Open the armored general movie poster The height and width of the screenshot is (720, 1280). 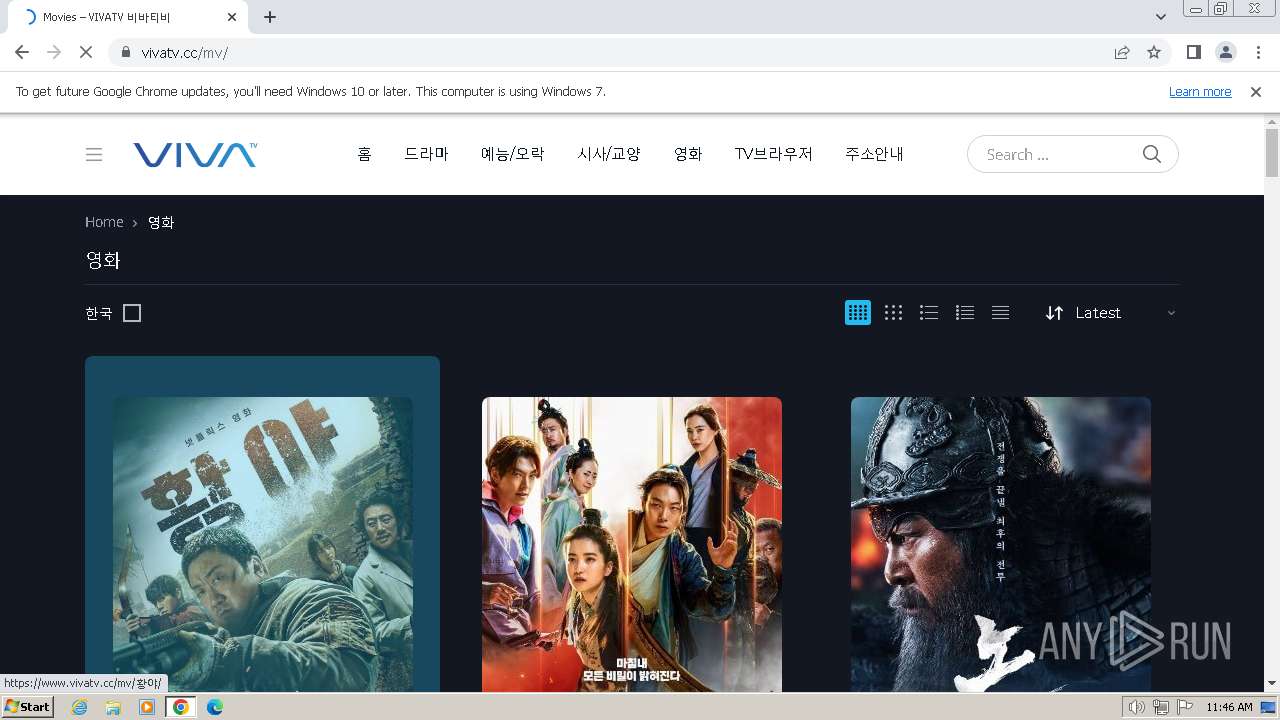(1001, 544)
